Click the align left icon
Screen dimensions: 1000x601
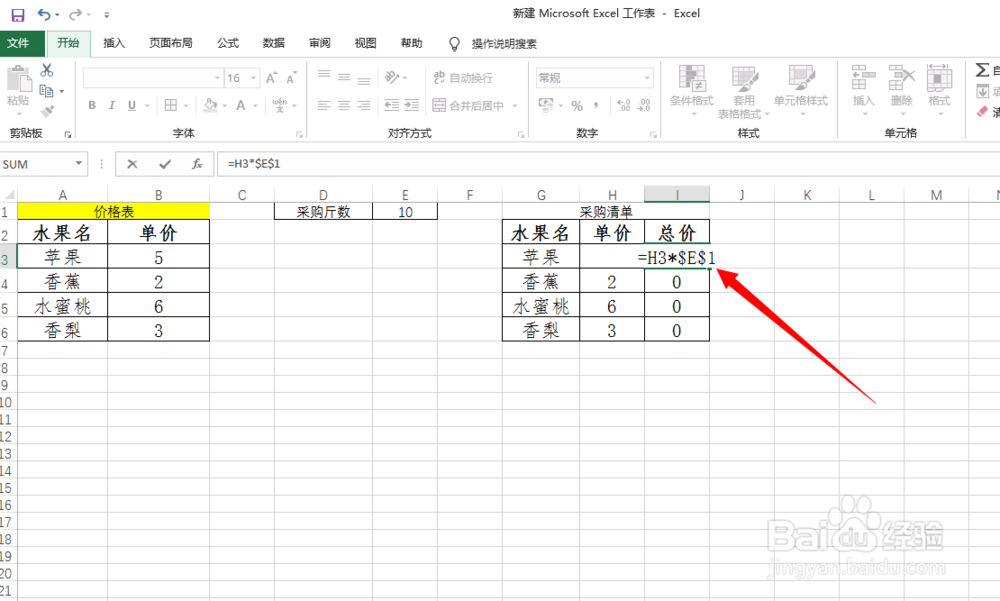(x=324, y=105)
